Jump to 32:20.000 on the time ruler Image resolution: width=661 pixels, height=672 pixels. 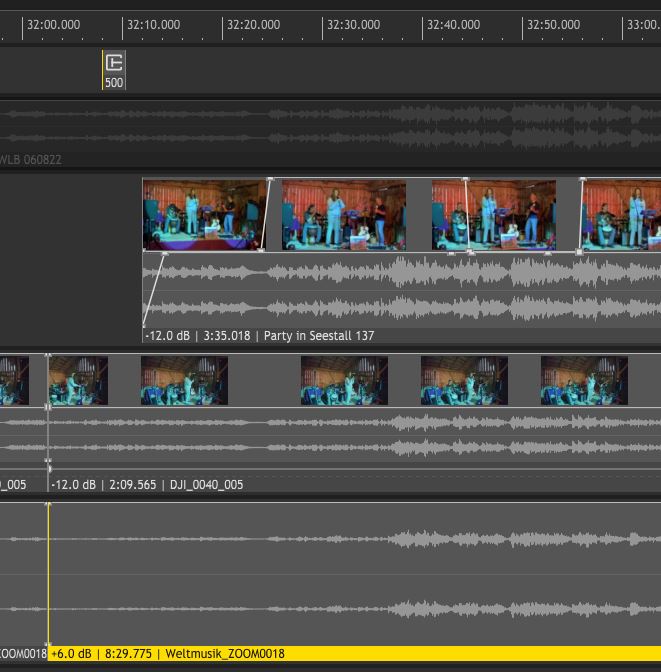click(253, 25)
